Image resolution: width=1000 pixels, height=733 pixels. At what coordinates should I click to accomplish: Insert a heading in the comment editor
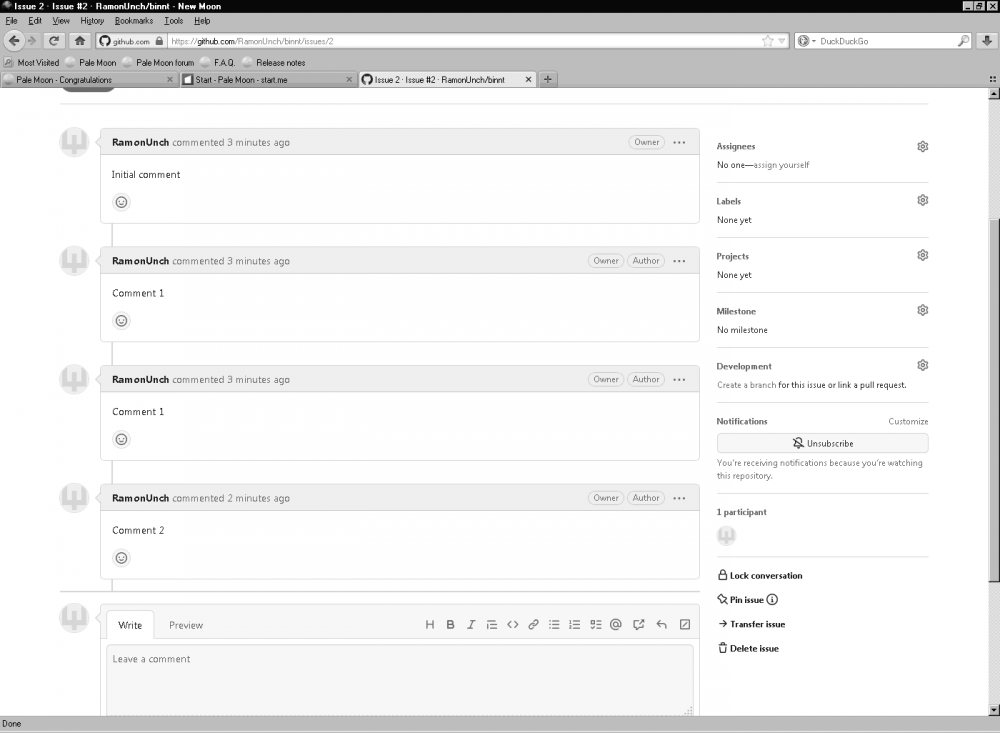tap(430, 625)
